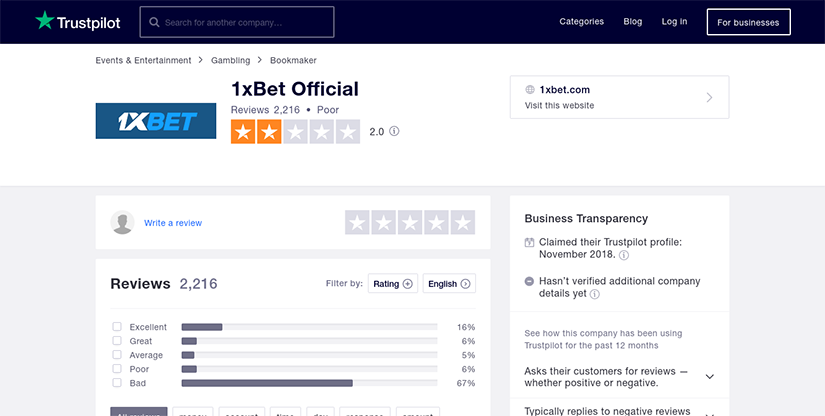Check the Excellent rating filter
825x416 pixels.
[117, 327]
